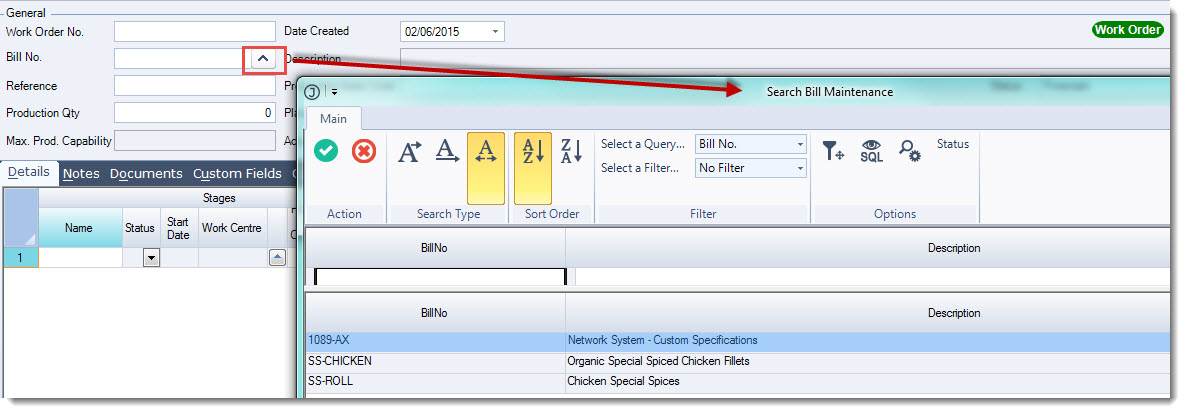1185x413 pixels.
Task: Open the Custom Fields tab
Action: (237, 174)
